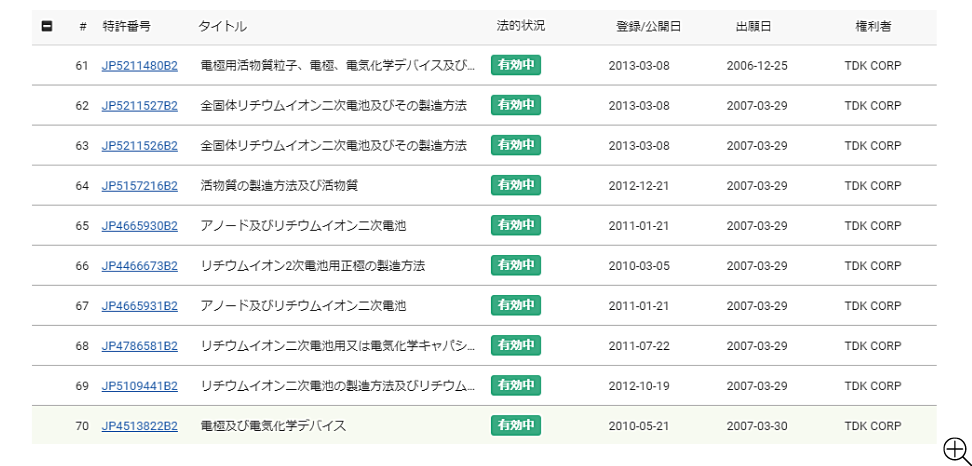Viewport: 972px width, 466px height.
Task: Select title リチウムイオン二次電池の製造方法及びリチウム…
Action: (338, 386)
